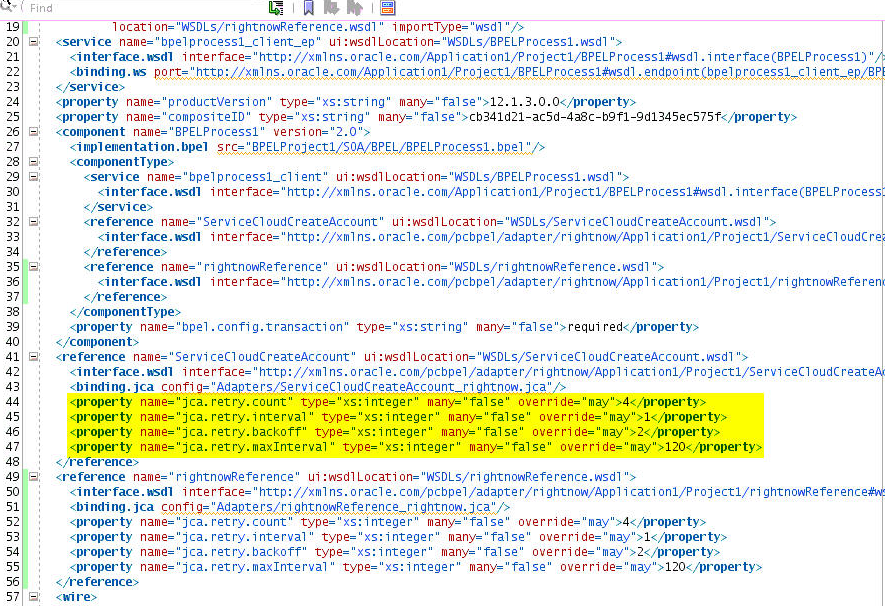Click the jca.retry.maxInterval name on line 55
This screenshot has height=606, width=885.
click(x=255, y=567)
